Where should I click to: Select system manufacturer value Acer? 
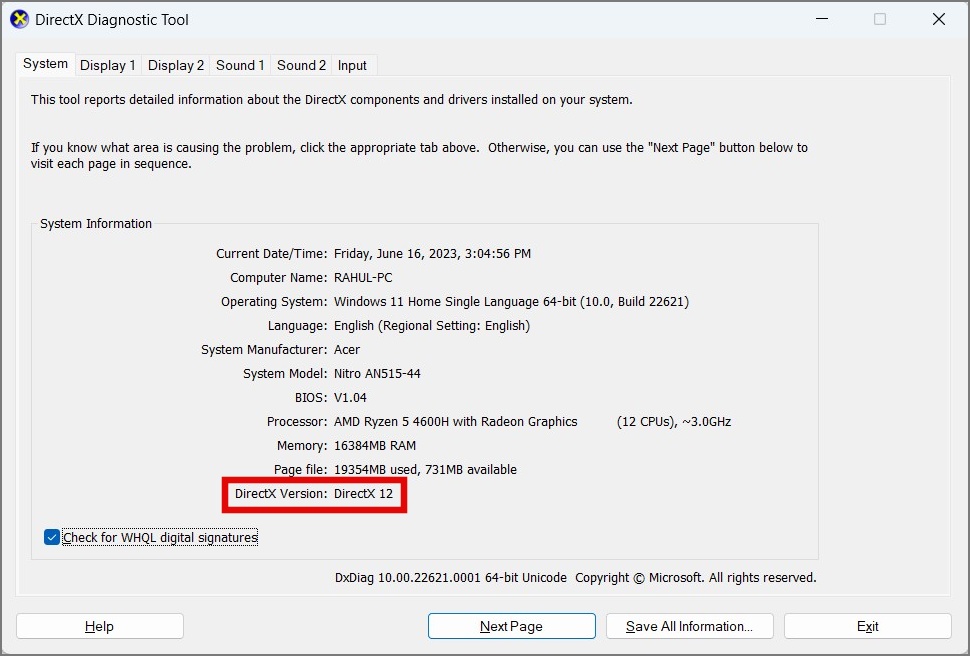(347, 350)
